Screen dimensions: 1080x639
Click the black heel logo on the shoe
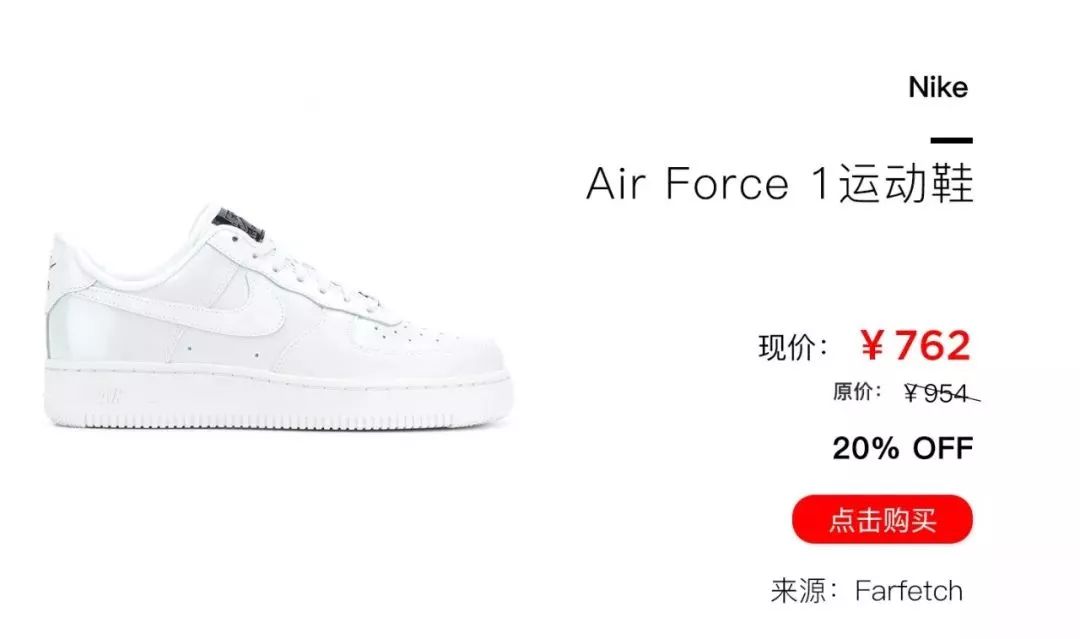[x=50, y=273]
